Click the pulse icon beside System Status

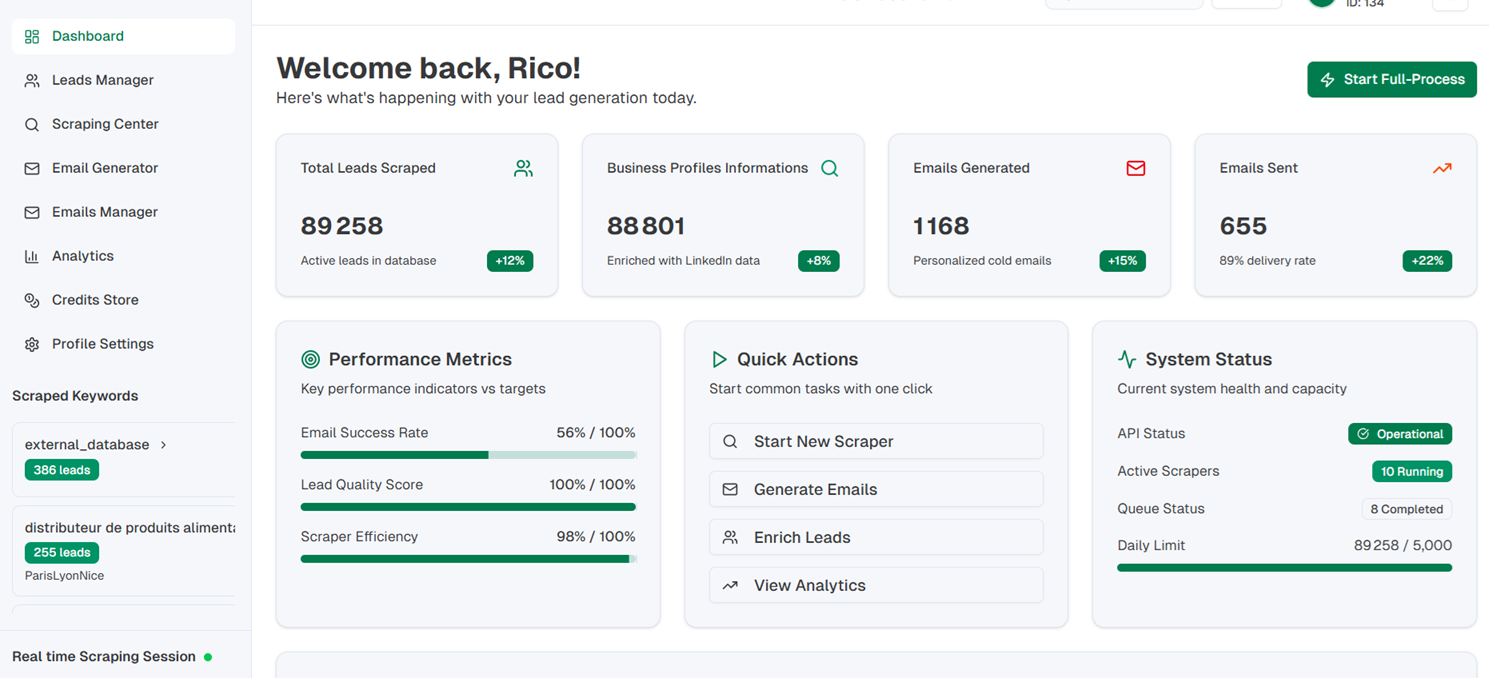pos(1127,359)
